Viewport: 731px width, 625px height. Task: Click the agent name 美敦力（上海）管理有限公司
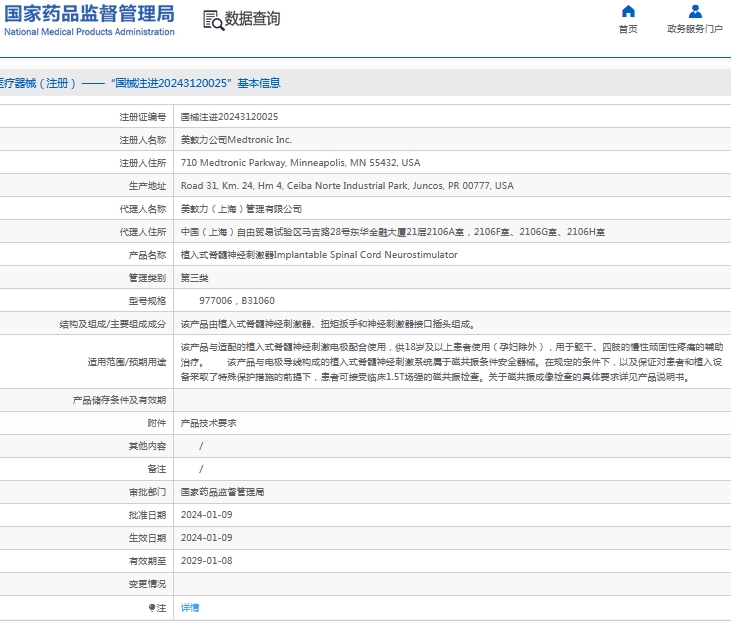(241, 209)
